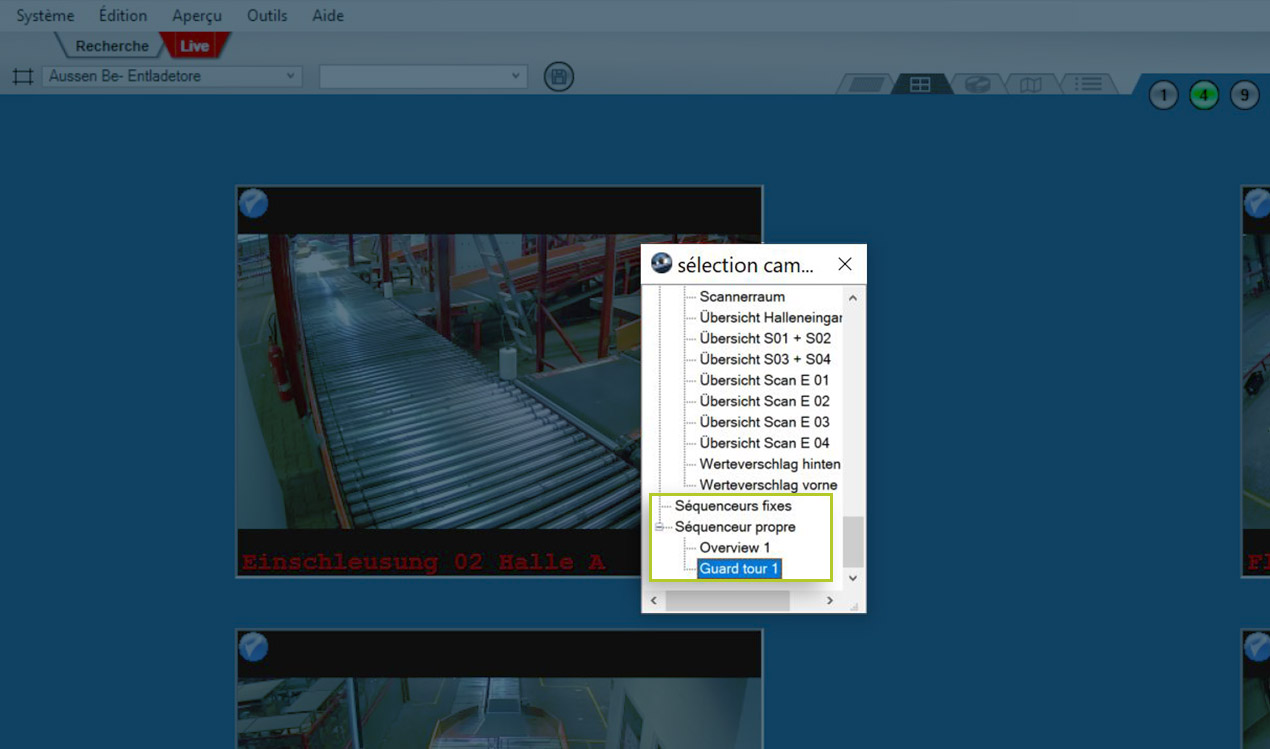1270x749 pixels.
Task: Open the empty dropdown next to the save icon
Action: 423,76
